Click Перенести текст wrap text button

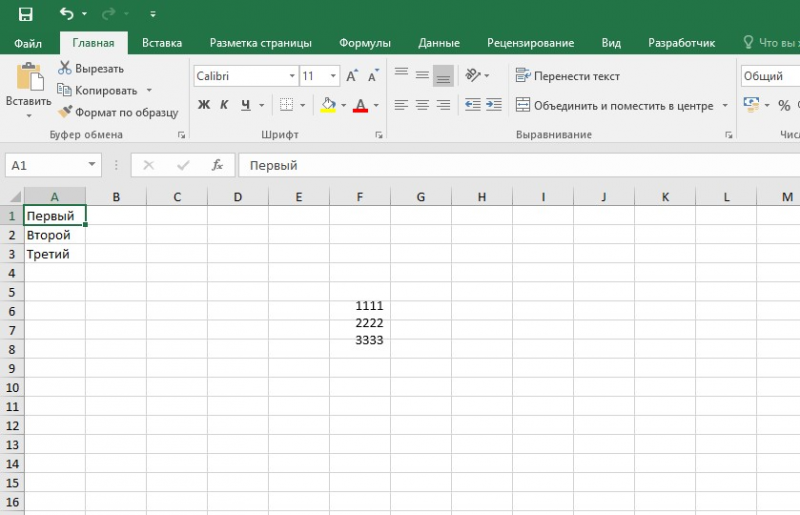[x=567, y=76]
